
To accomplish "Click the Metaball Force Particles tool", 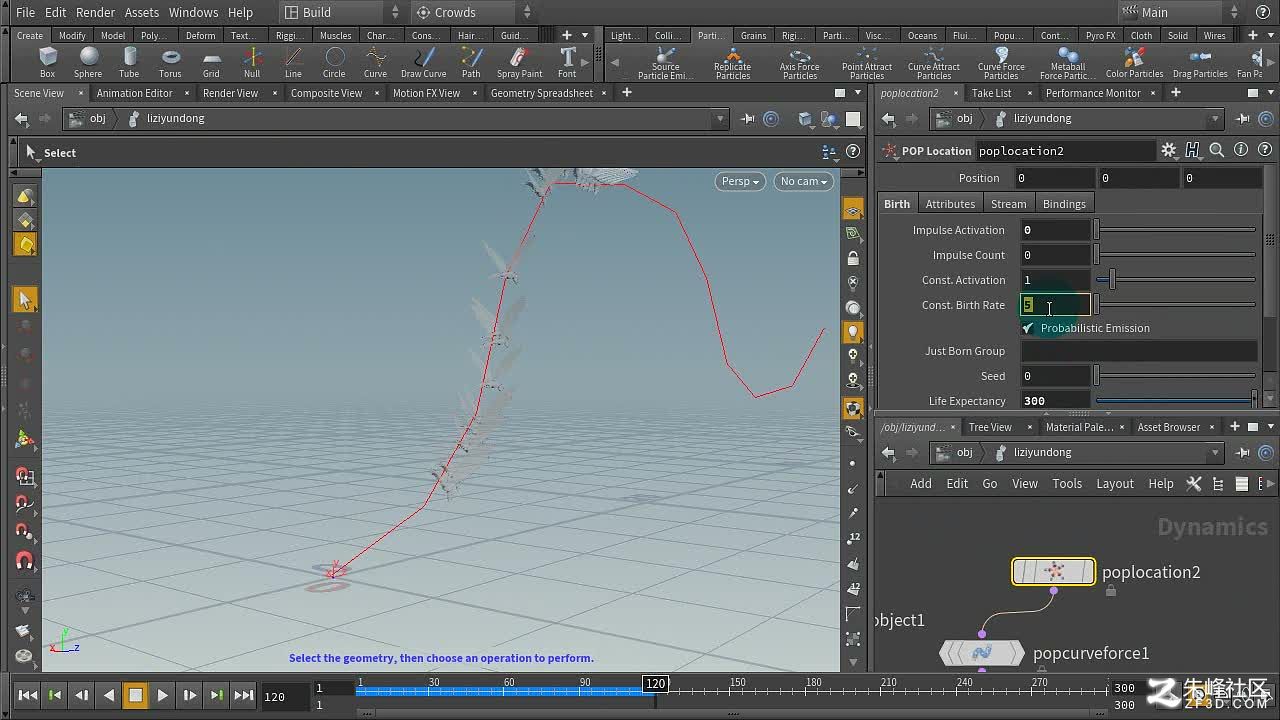I will click(1067, 63).
